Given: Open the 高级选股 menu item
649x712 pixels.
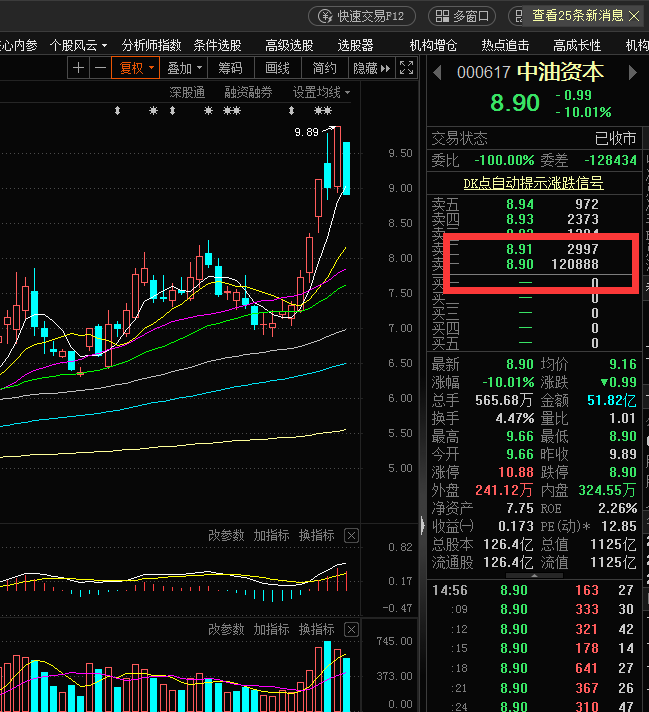Looking at the screenshot, I should click(289, 45).
